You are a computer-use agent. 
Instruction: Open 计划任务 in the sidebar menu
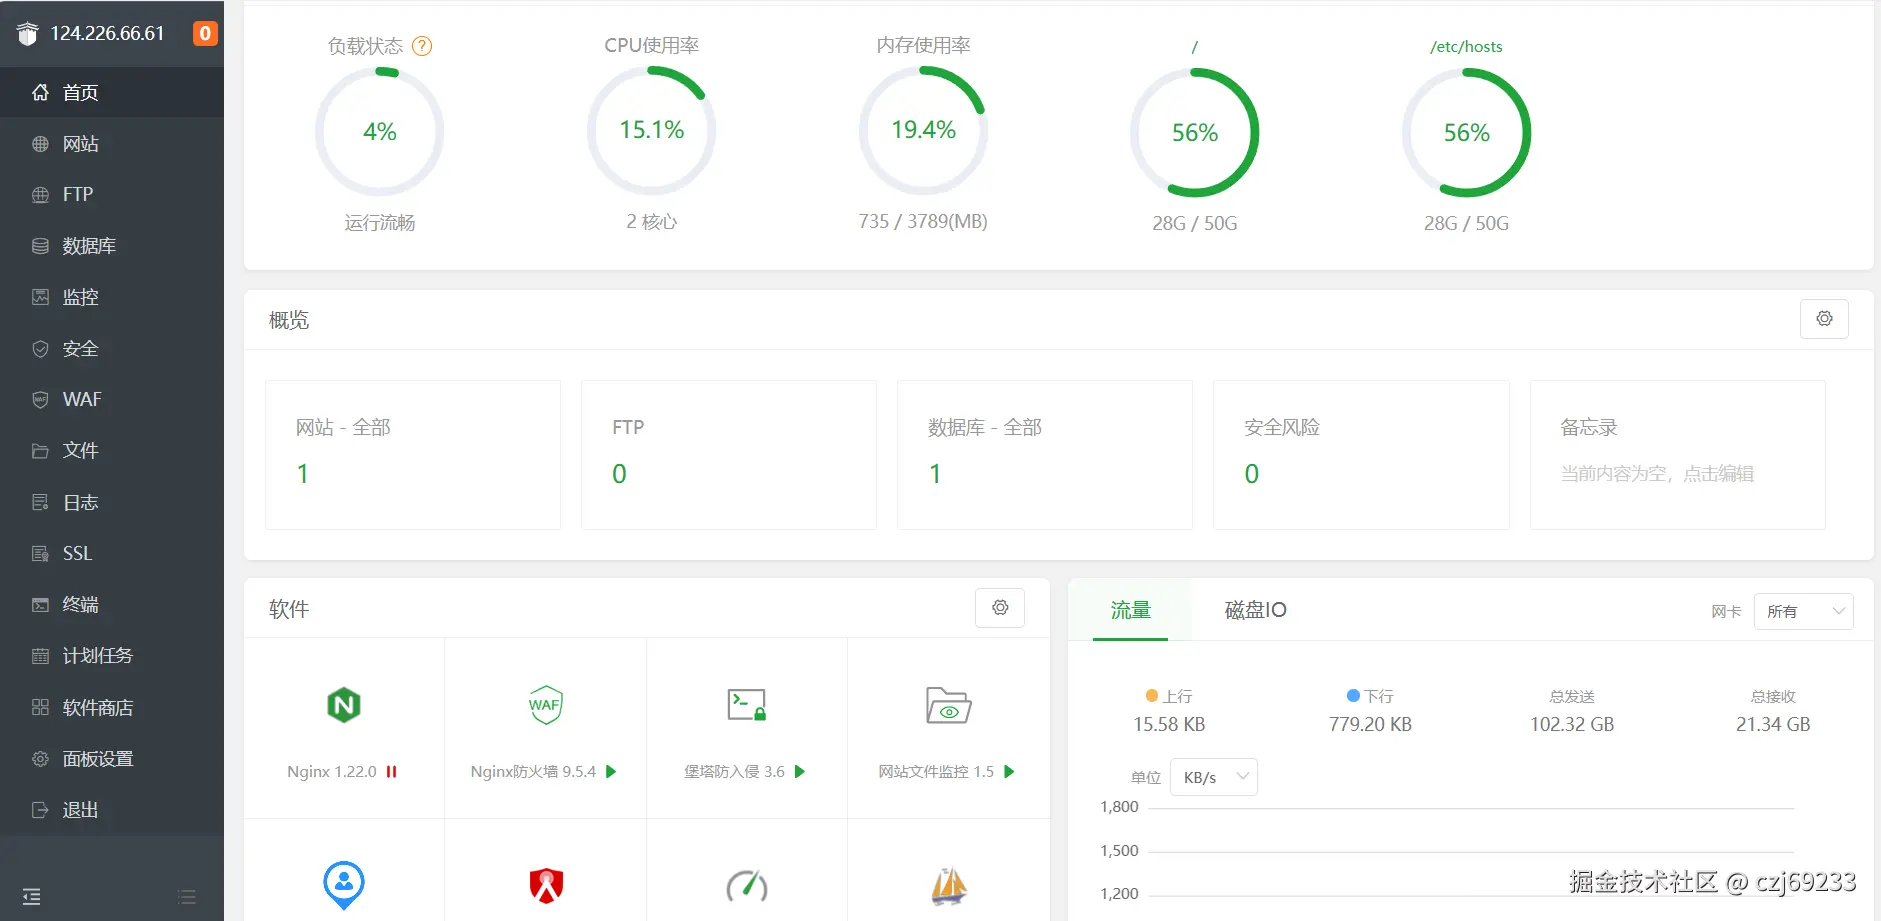[x=112, y=656]
